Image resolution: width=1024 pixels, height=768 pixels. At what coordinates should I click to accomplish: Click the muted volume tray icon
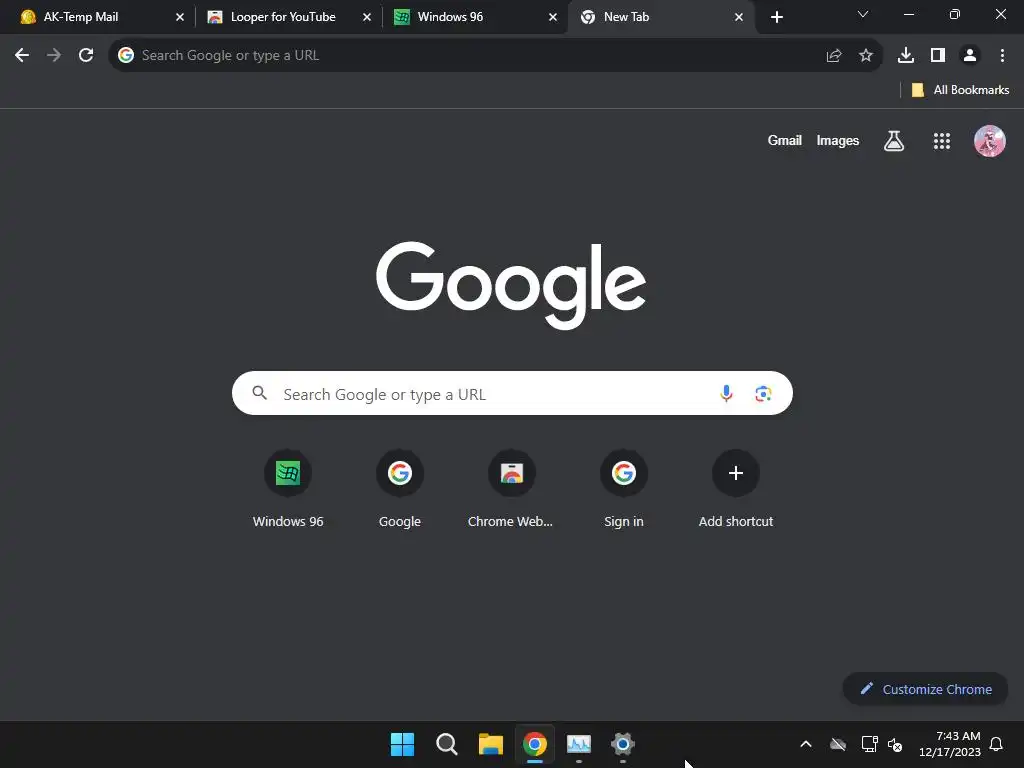pyautogui.click(x=895, y=744)
